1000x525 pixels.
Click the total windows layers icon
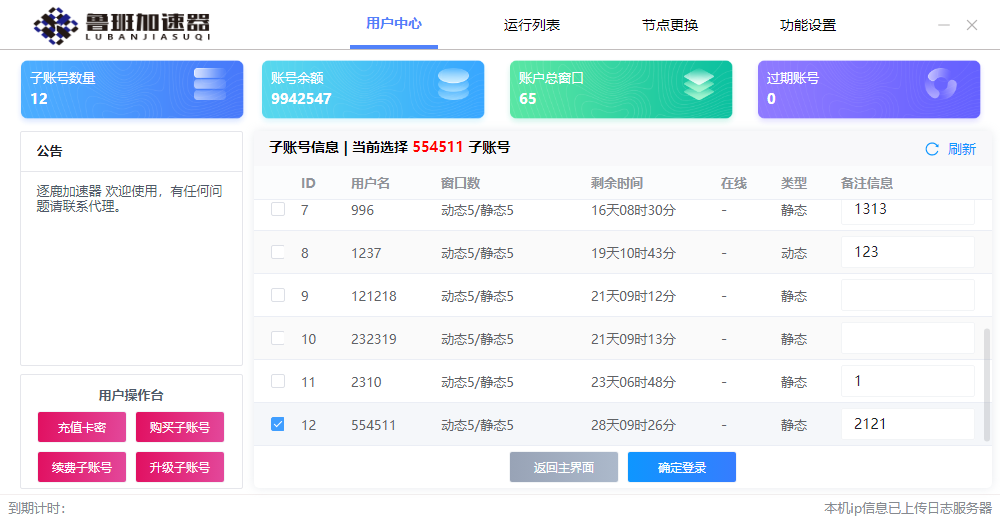[x=699, y=85]
